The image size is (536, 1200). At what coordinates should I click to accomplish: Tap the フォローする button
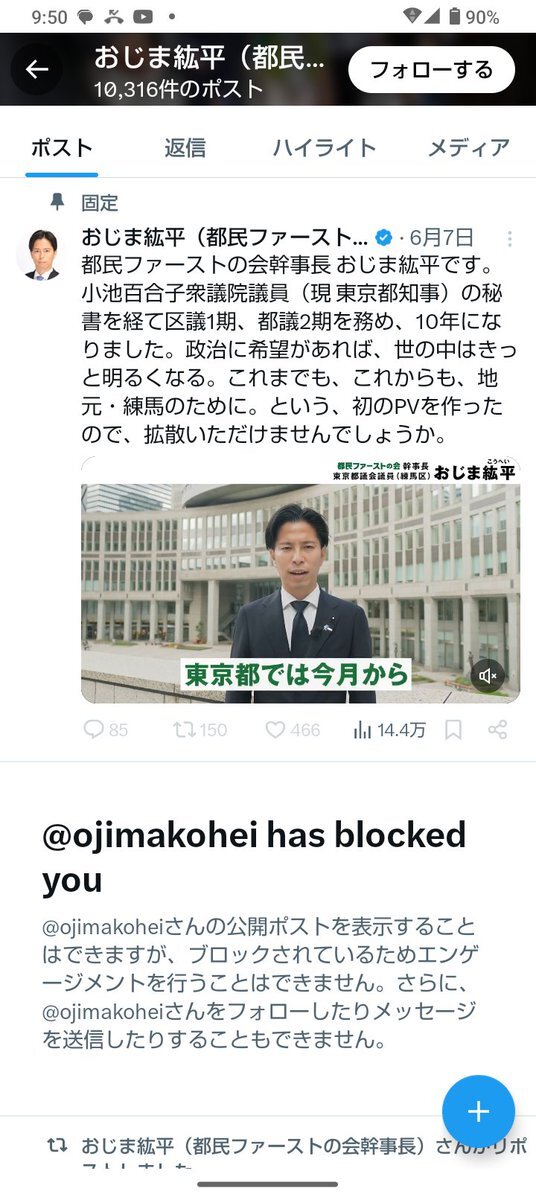pyautogui.click(x=432, y=69)
